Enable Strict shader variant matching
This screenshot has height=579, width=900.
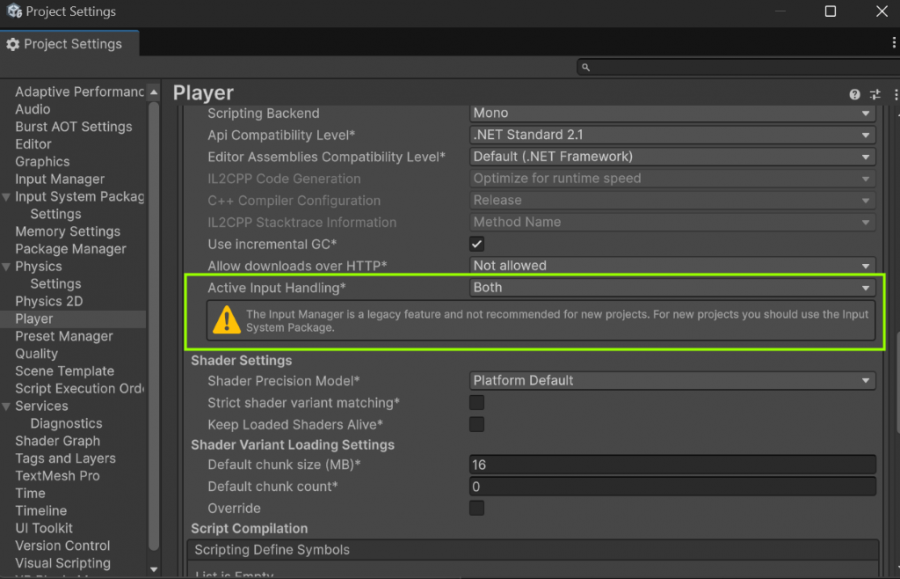pos(477,402)
